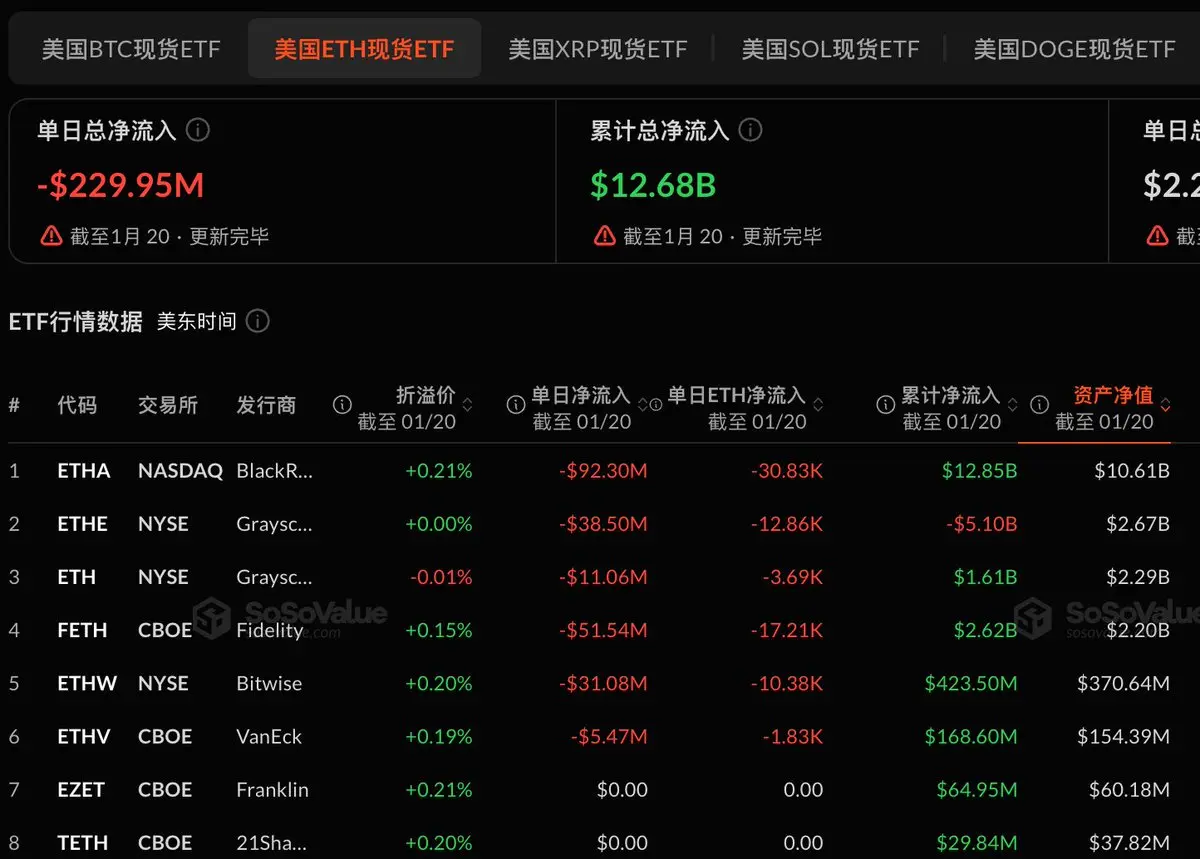The image size is (1200, 859).
Task: Click the 累计总净流入 value $12.68B
Action: (653, 185)
